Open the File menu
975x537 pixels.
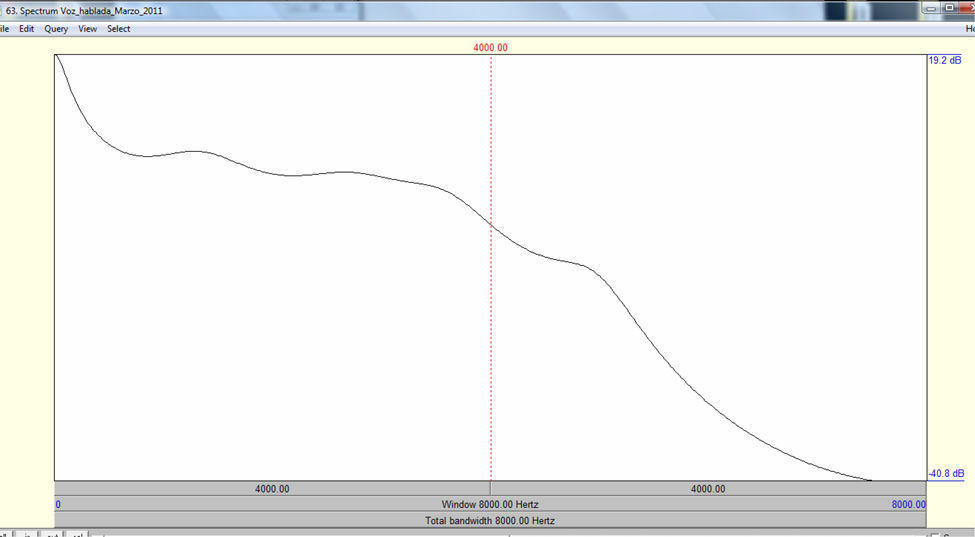pyautogui.click(x=4, y=29)
